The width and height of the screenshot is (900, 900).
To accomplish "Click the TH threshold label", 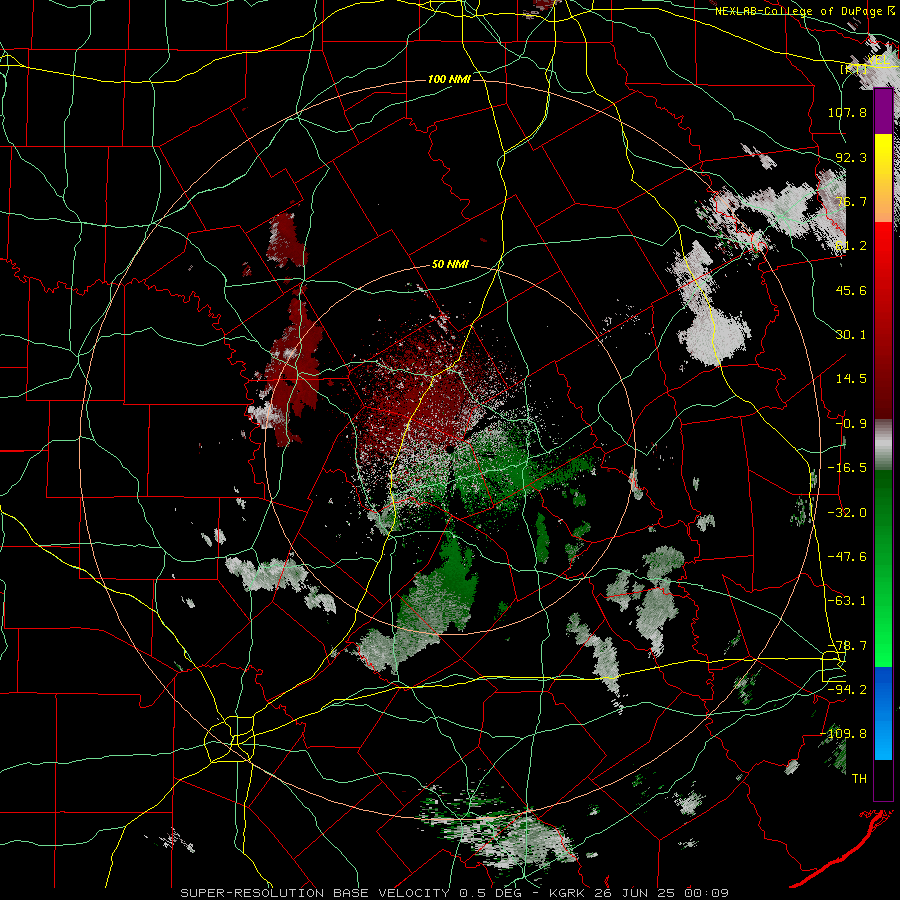I will click(859, 779).
